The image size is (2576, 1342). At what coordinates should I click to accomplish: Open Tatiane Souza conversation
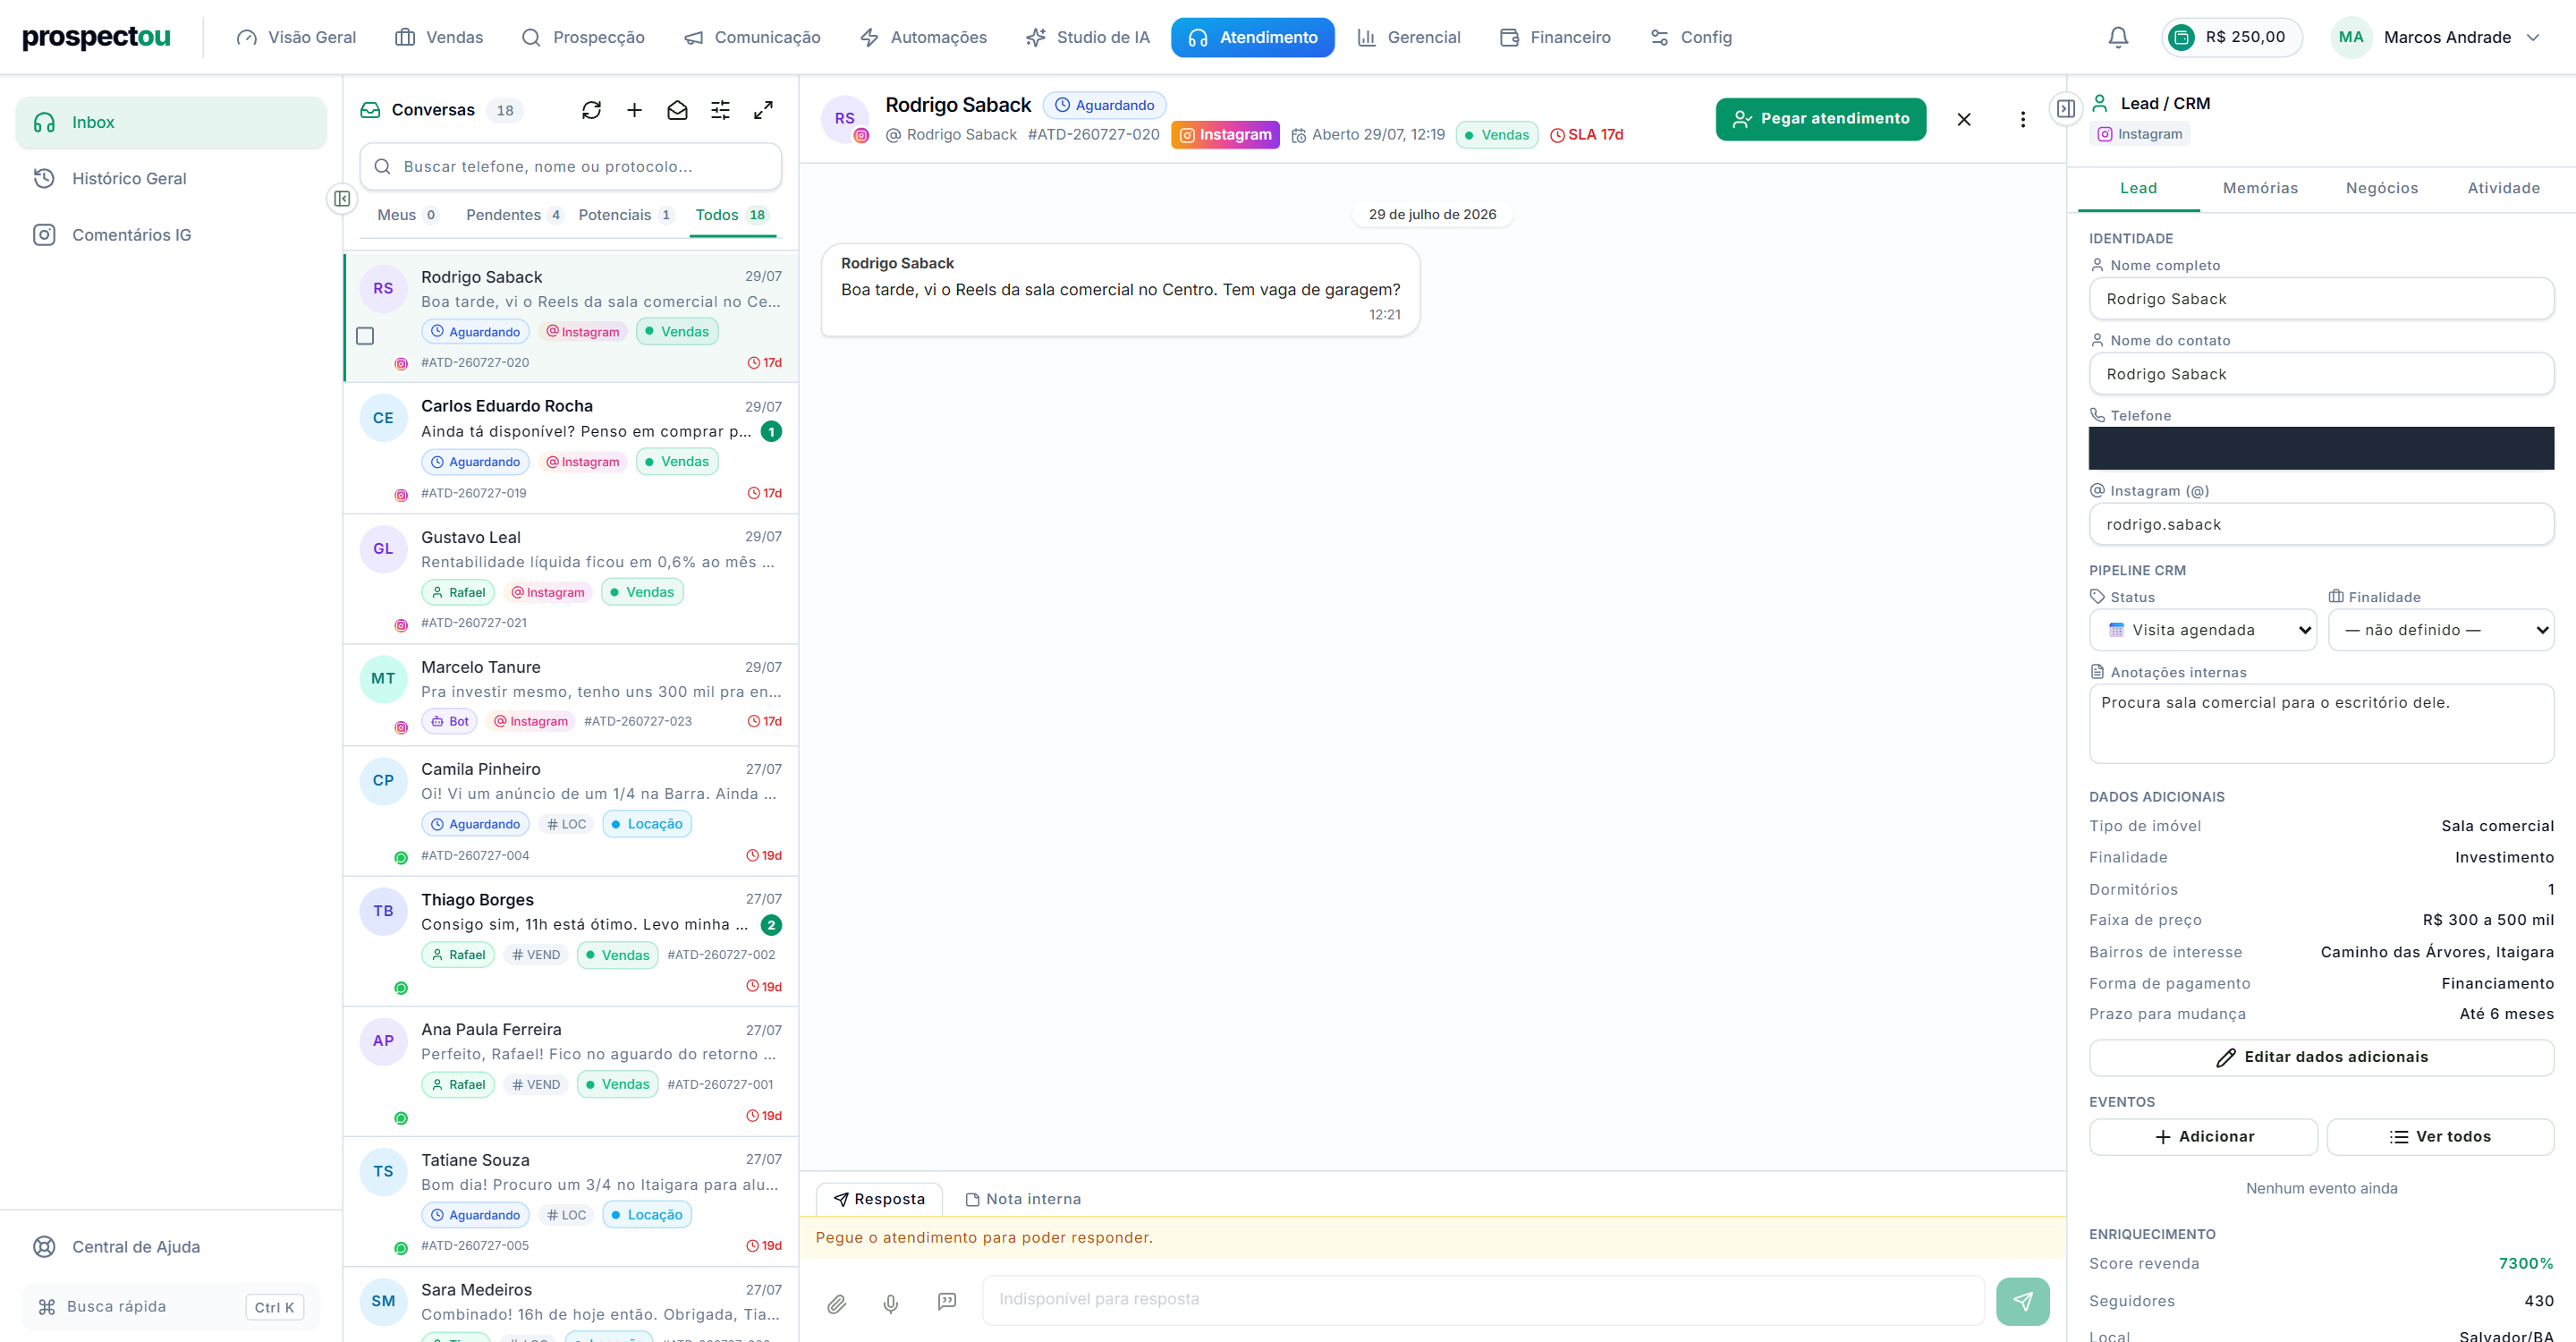[570, 1202]
